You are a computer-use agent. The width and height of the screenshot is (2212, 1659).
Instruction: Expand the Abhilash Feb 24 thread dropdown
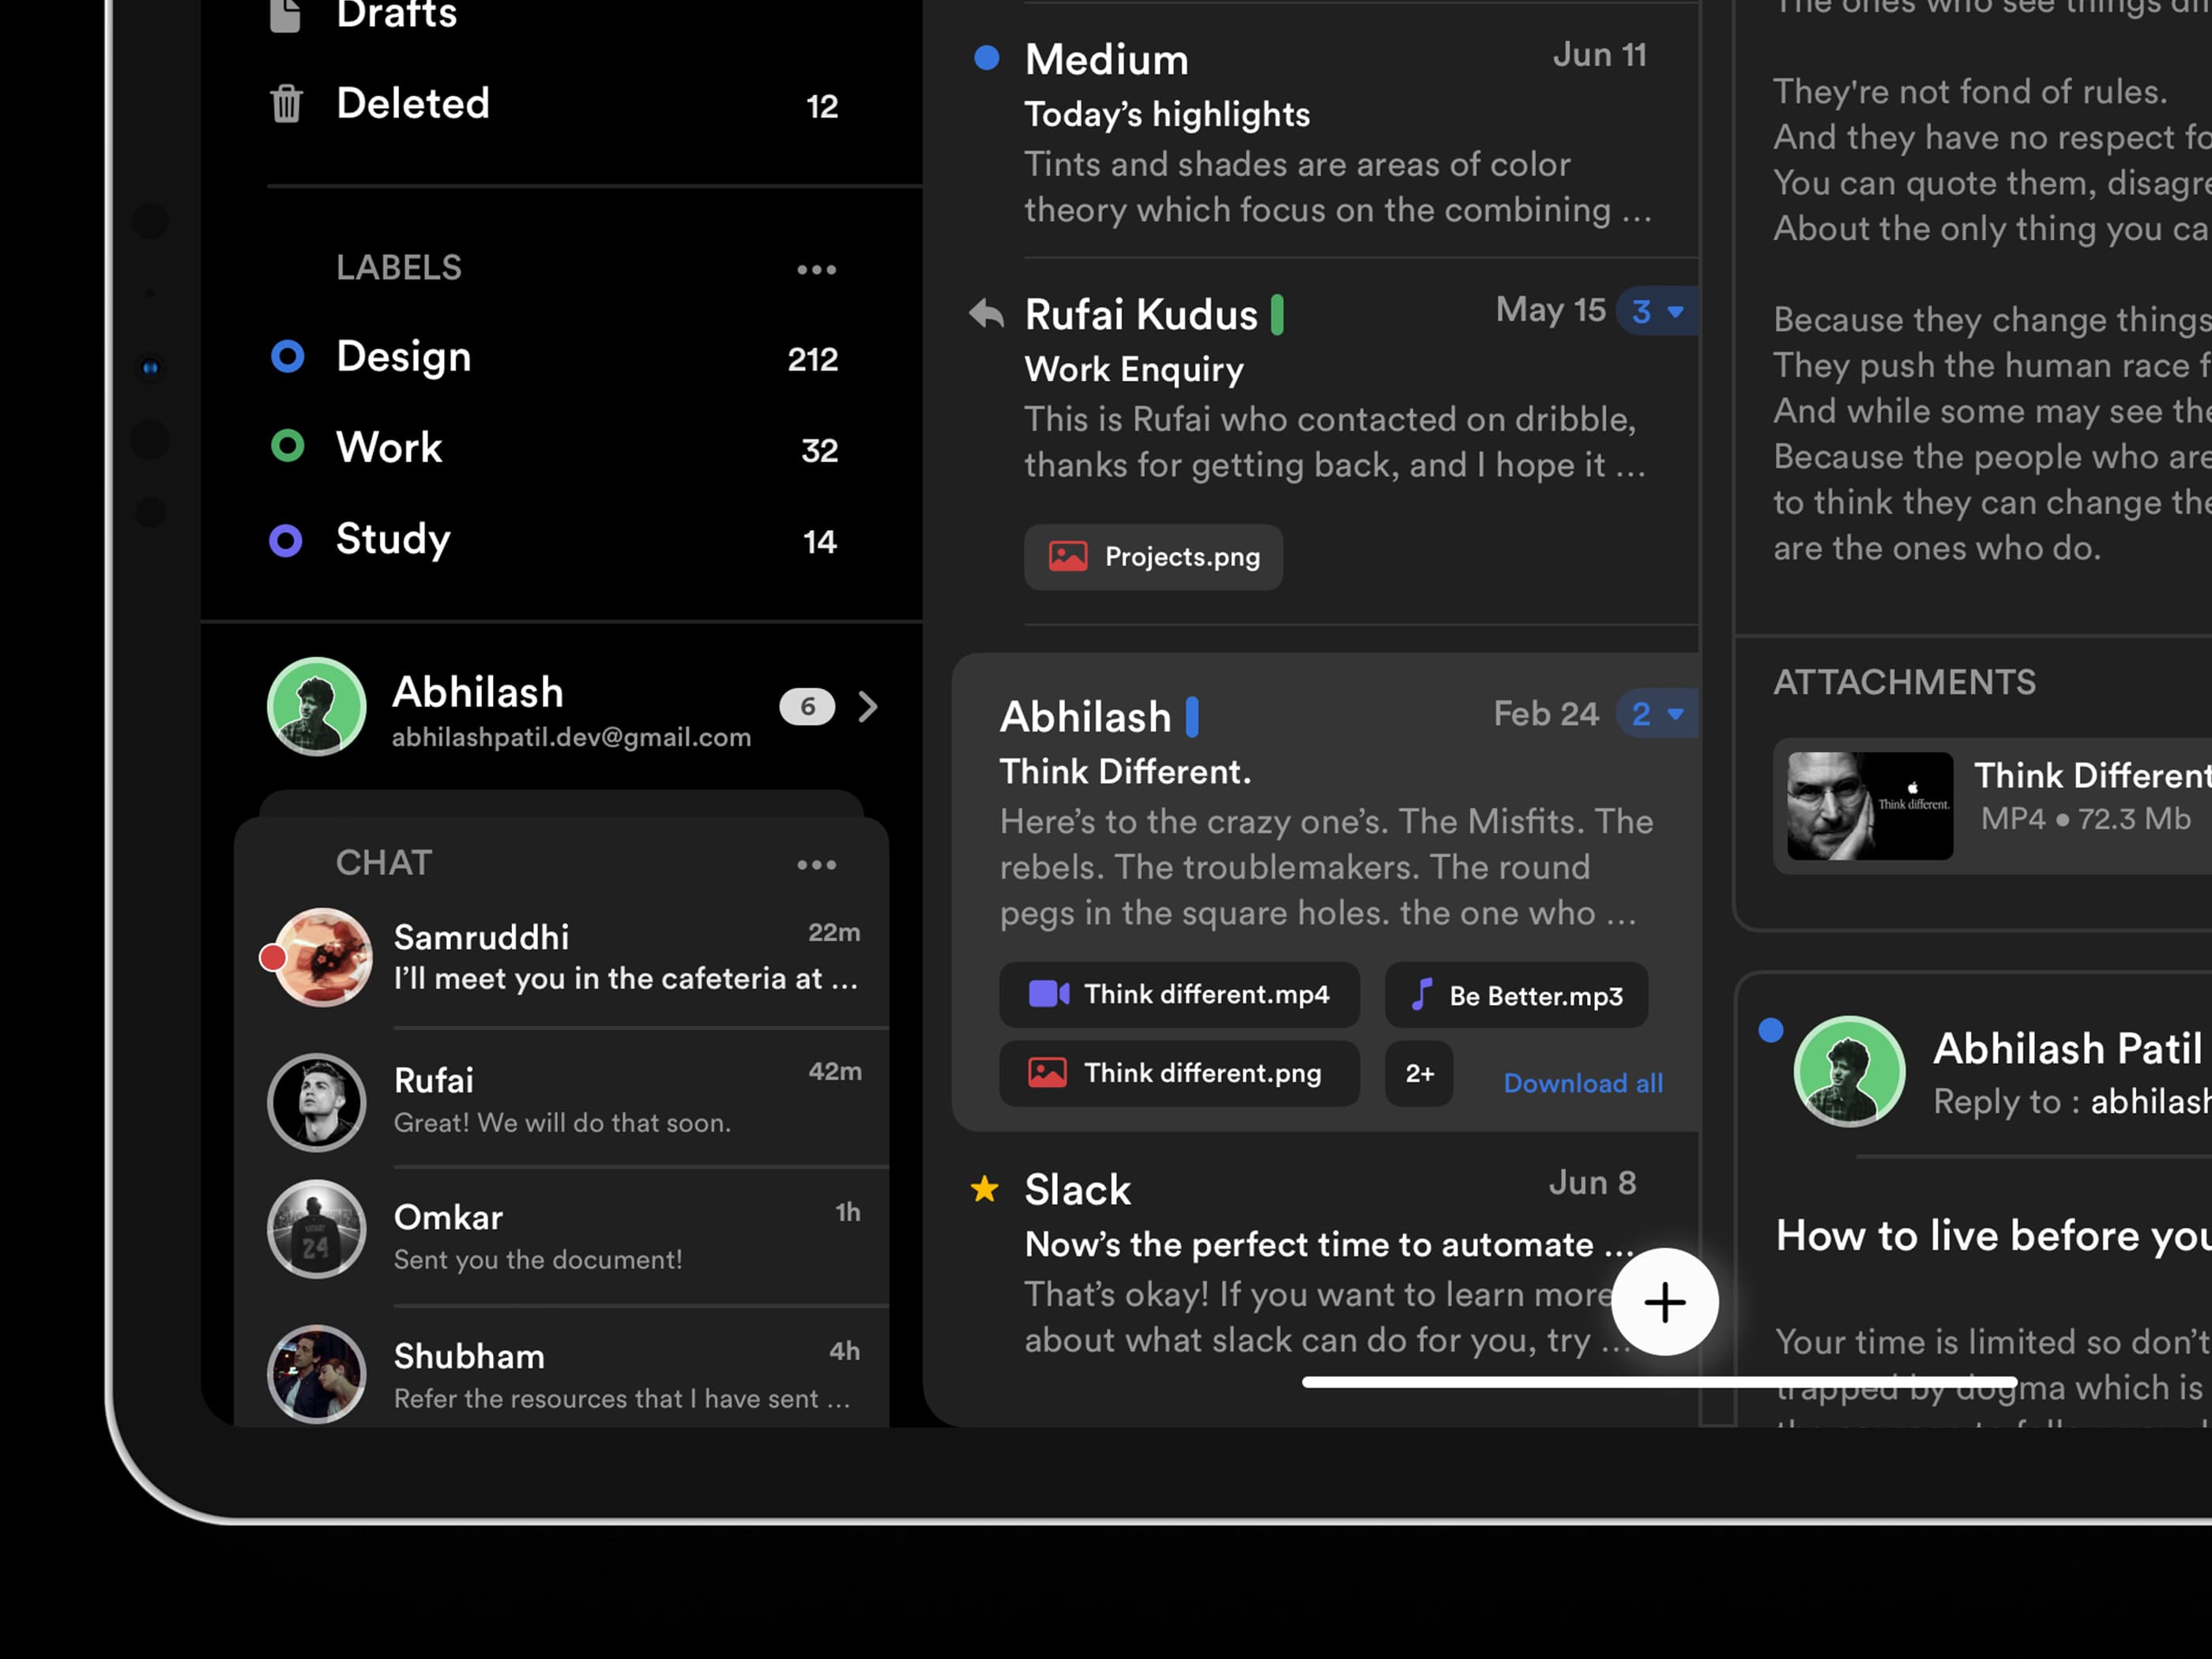click(x=1657, y=714)
